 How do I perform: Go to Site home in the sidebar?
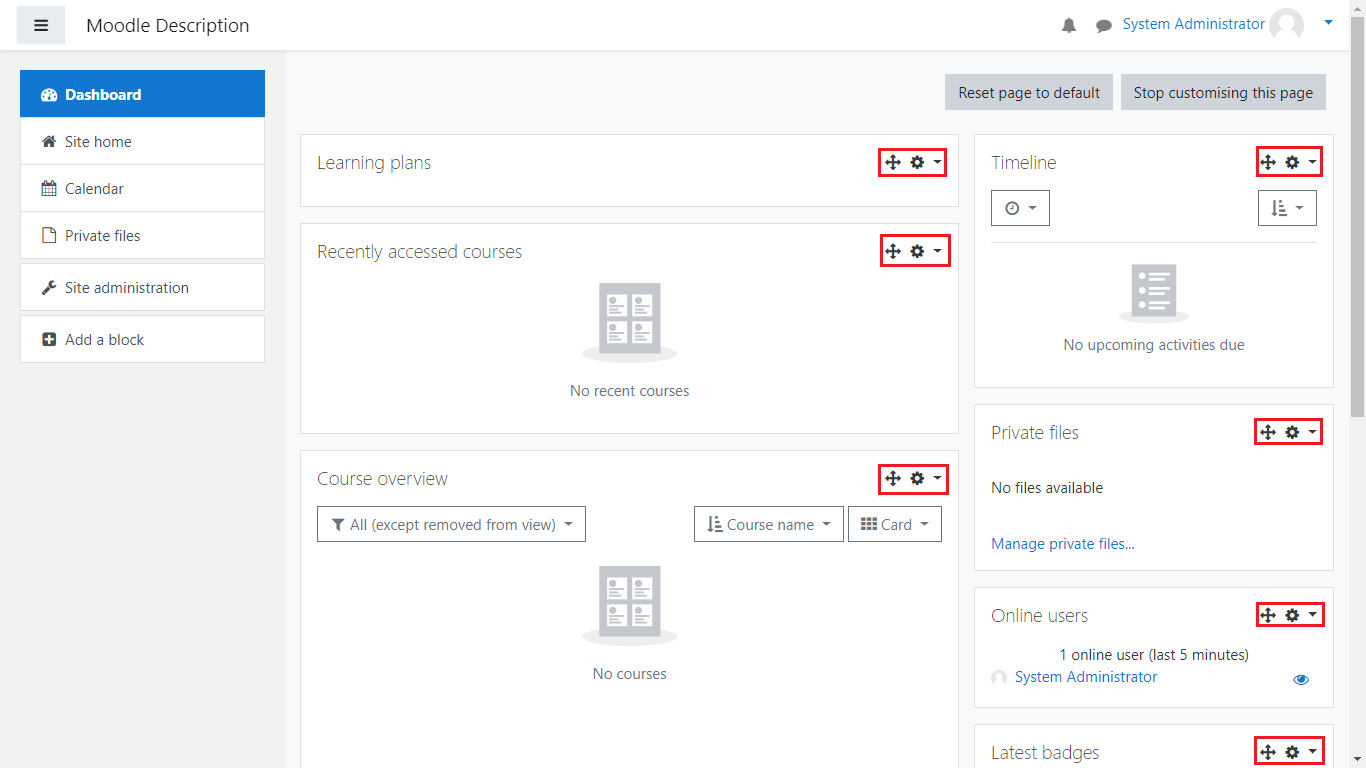pos(98,142)
